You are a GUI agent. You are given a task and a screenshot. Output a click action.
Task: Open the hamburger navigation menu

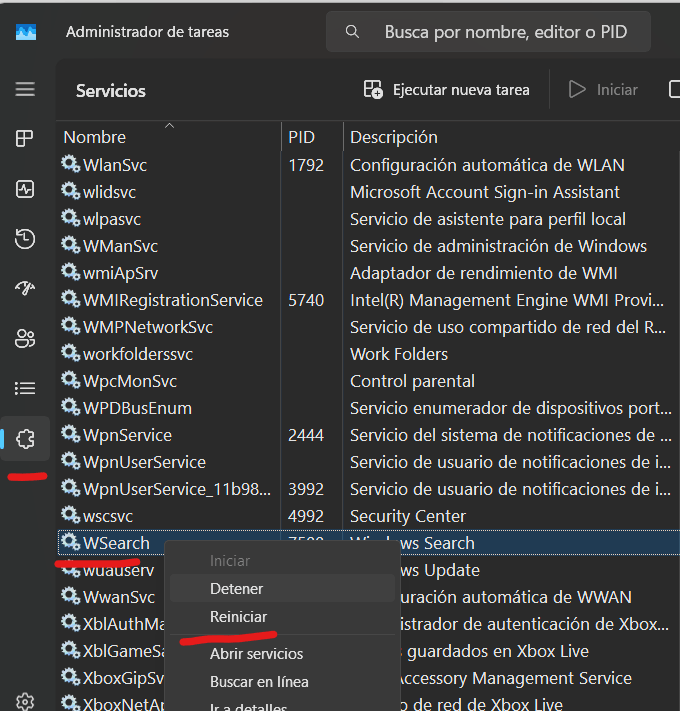[x=25, y=89]
